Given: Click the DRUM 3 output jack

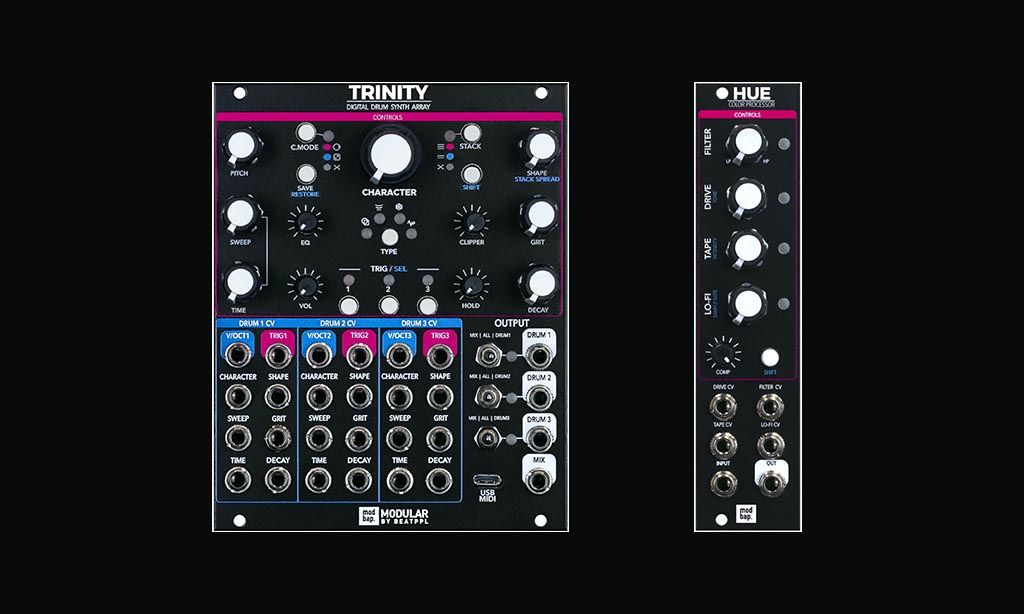Looking at the screenshot, I should click(x=539, y=439).
